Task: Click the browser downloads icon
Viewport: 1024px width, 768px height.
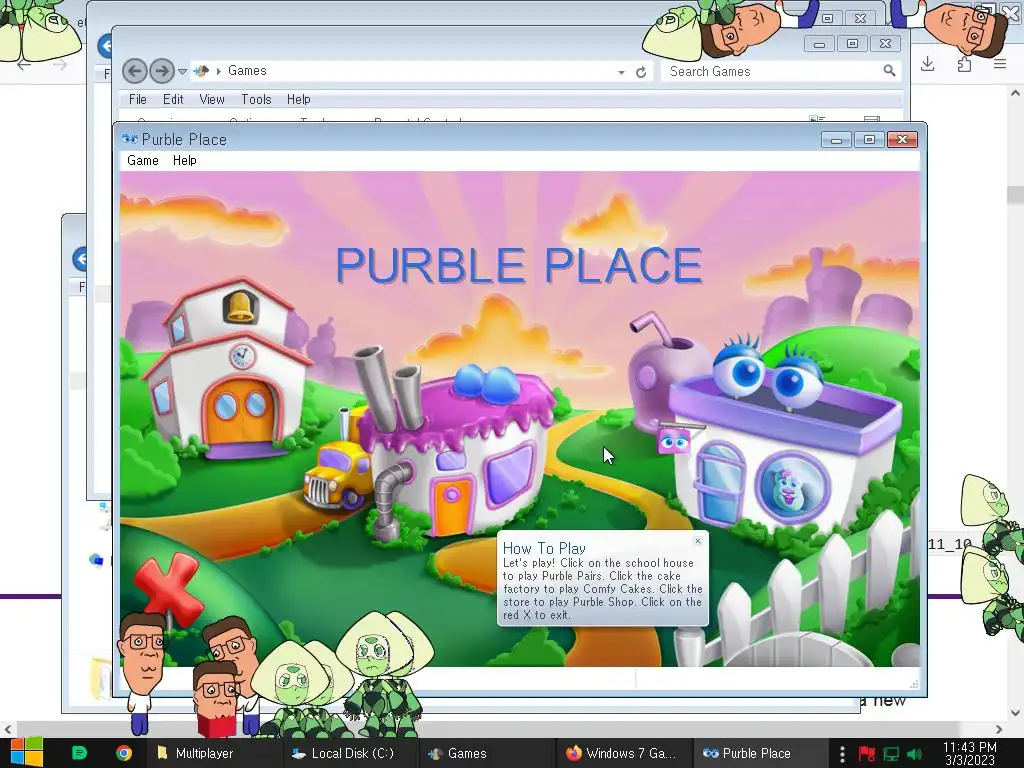Action: tap(927, 64)
